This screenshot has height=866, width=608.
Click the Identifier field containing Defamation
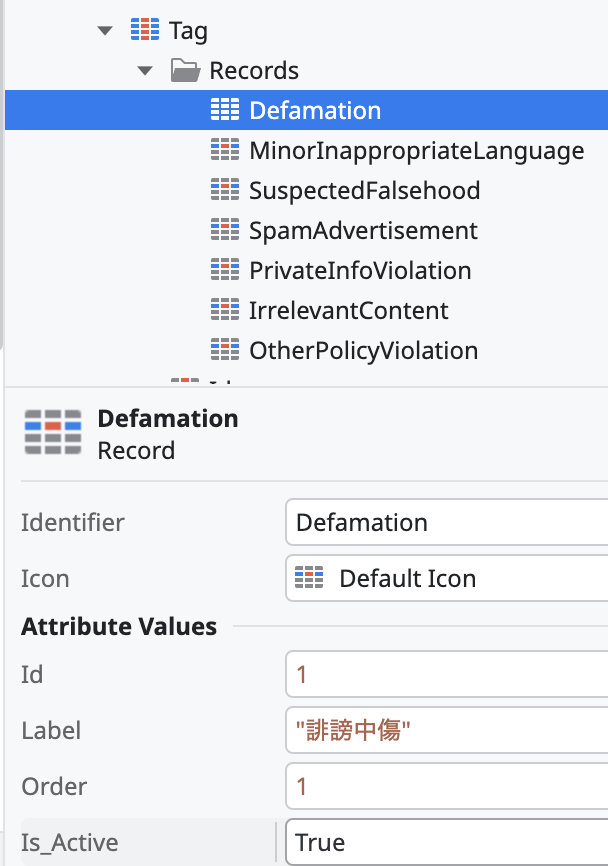(447, 522)
